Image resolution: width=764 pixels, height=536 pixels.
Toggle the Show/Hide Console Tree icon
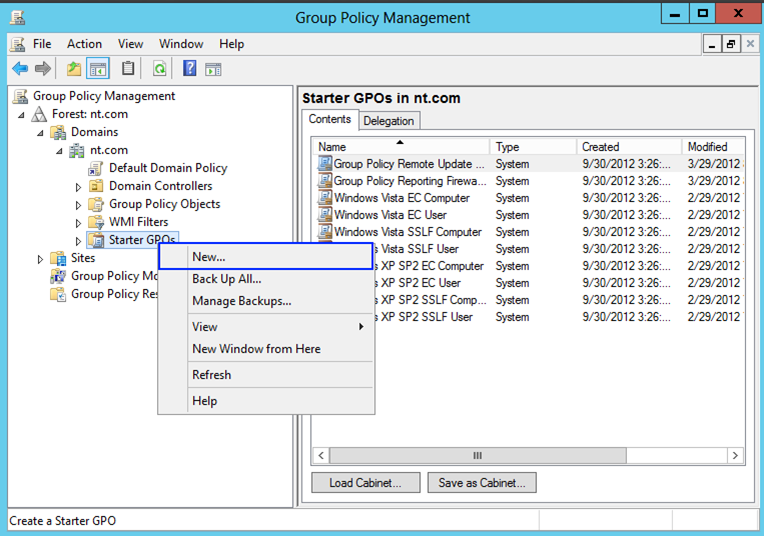[98, 69]
